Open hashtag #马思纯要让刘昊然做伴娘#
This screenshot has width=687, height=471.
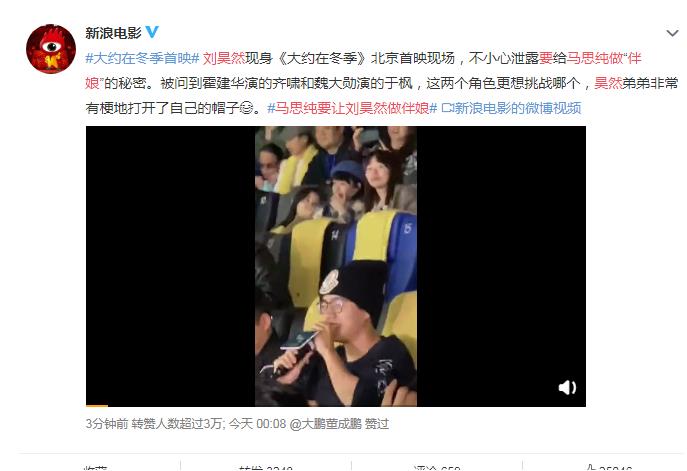coord(352,108)
